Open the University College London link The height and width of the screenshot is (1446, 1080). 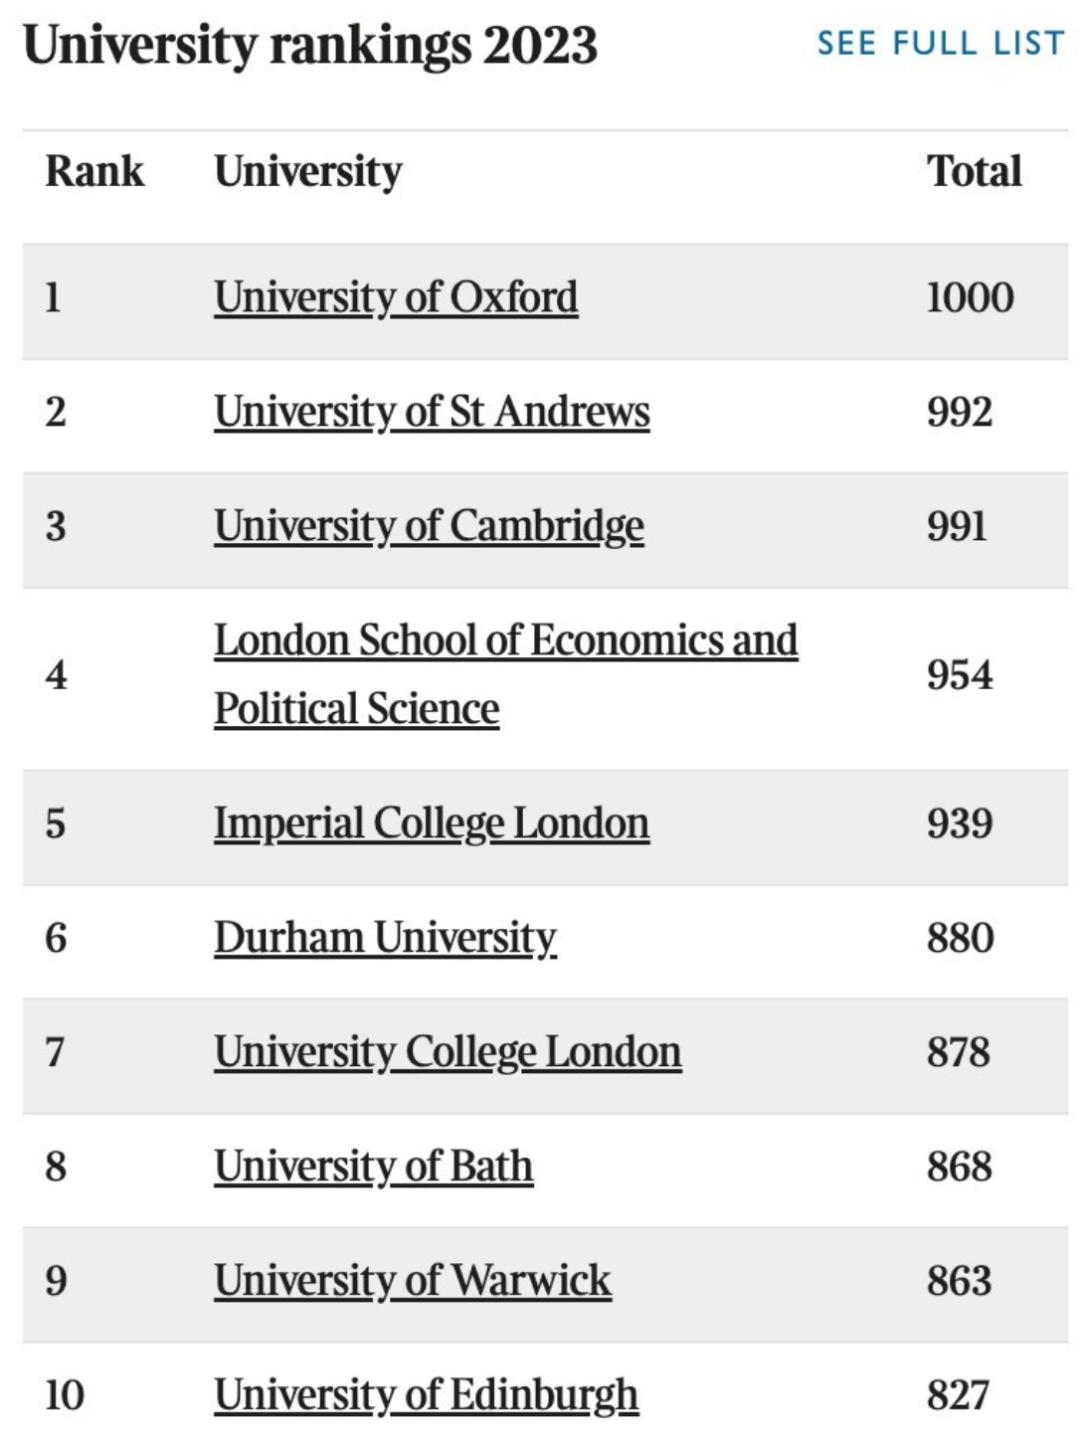pos(447,1052)
